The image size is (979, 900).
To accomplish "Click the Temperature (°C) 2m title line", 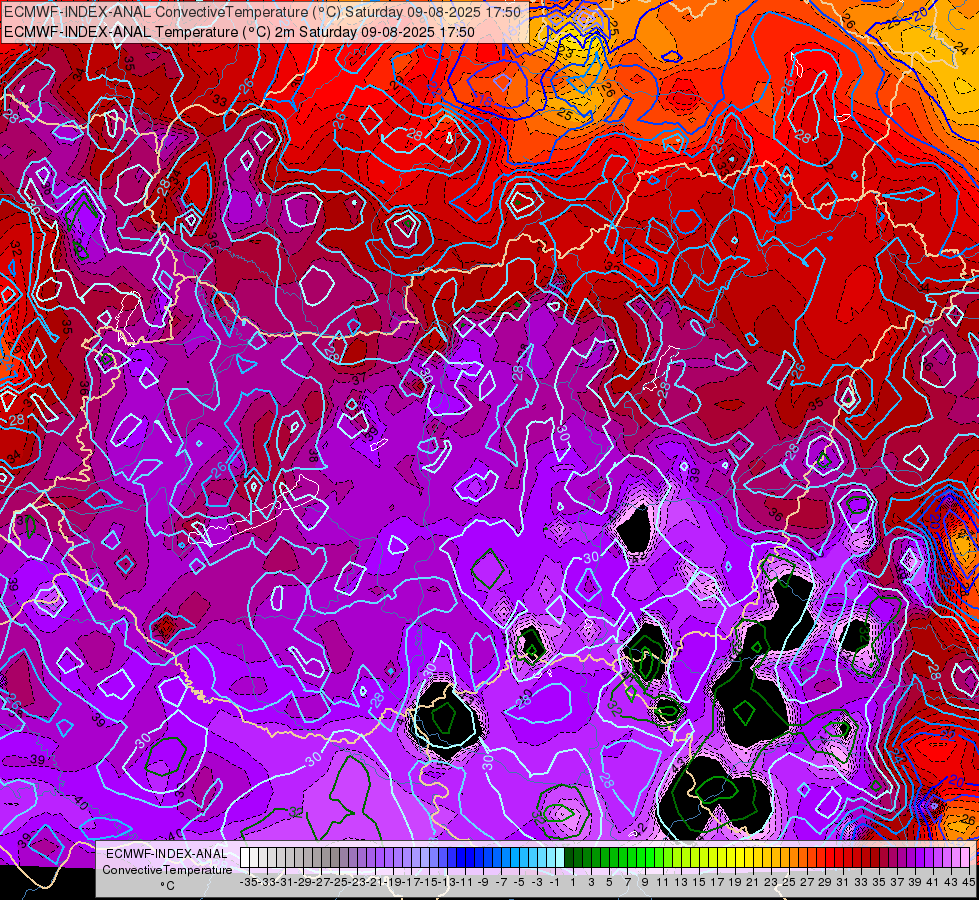I will 239,32.
